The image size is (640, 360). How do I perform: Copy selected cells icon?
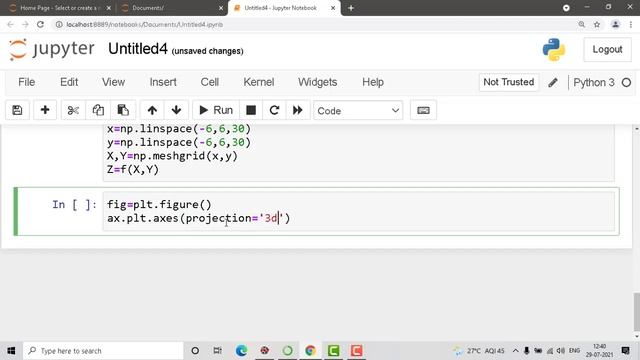[x=98, y=110]
